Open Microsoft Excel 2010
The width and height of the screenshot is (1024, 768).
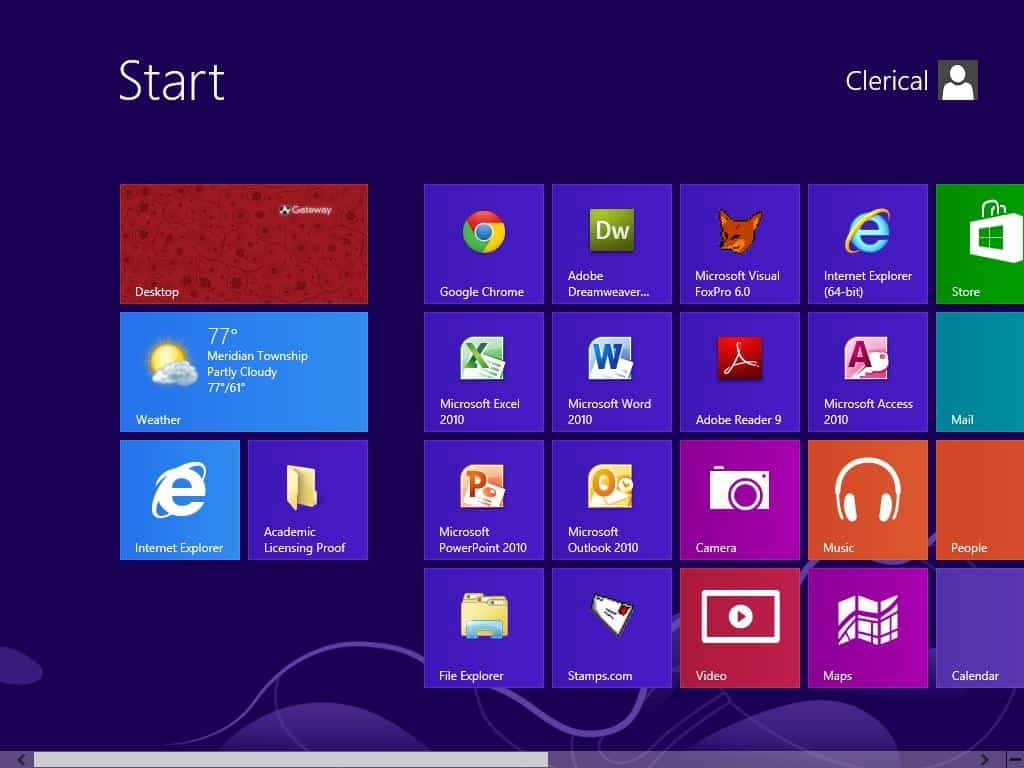pos(483,371)
